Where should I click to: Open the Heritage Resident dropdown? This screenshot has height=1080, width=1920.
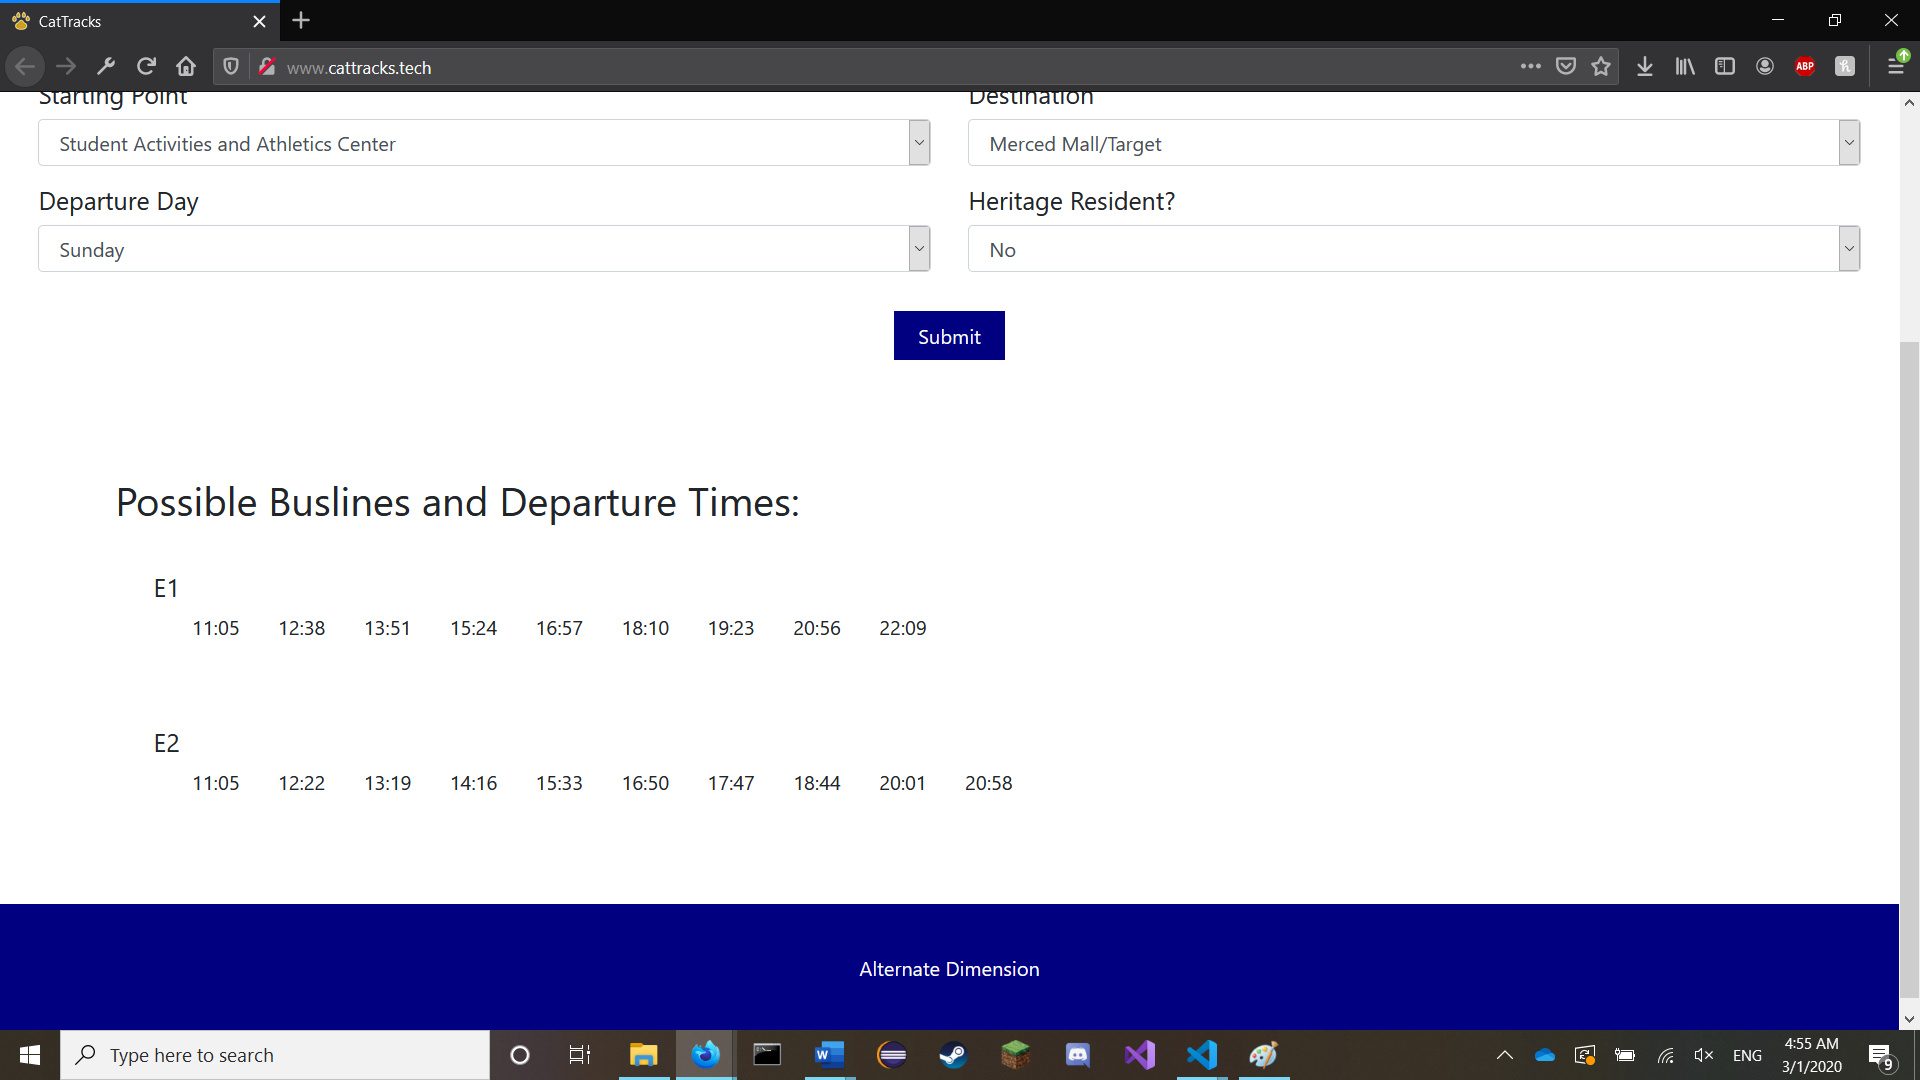tap(1413, 249)
